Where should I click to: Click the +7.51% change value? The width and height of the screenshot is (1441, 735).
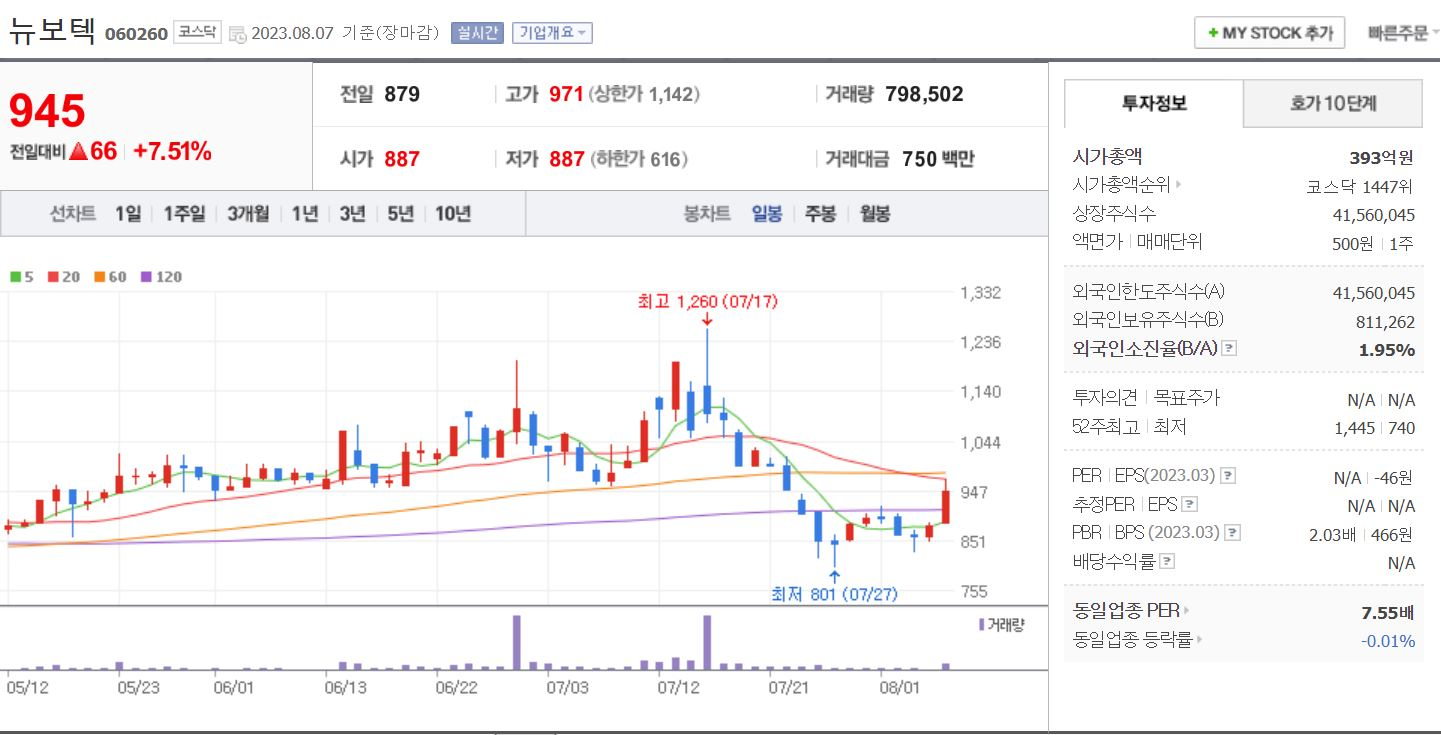[172, 152]
